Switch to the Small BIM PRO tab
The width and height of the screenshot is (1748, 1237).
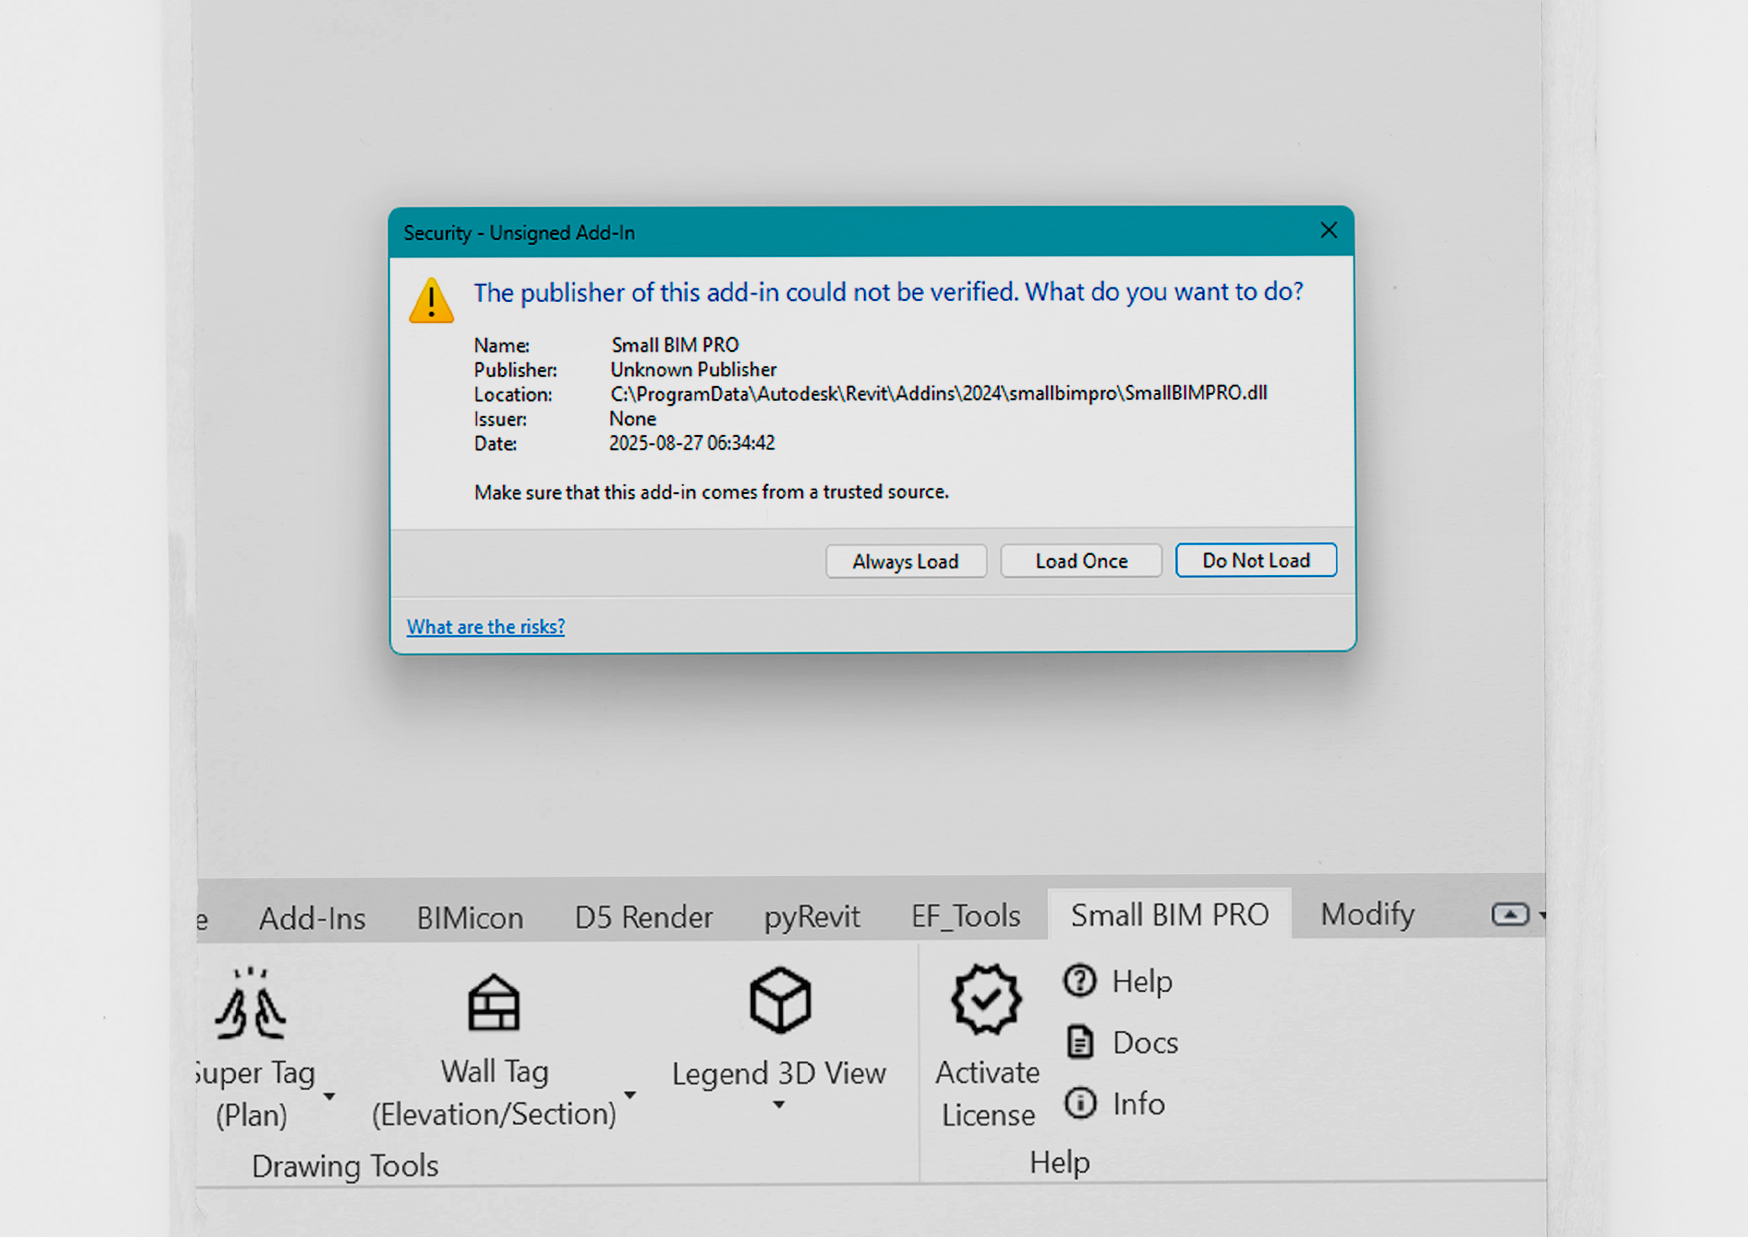click(1169, 914)
